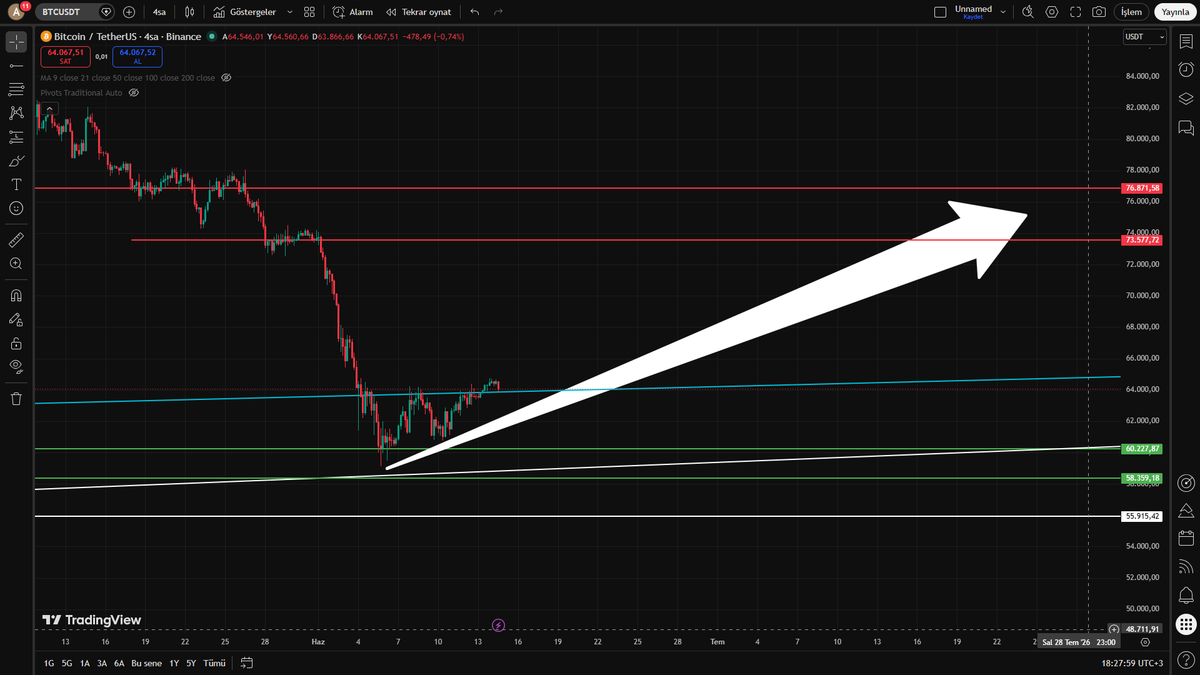The width and height of the screenshot is (1200, 675).
Task: Open the watchlist panel in right sidebar
Action: pos(1186,42)
